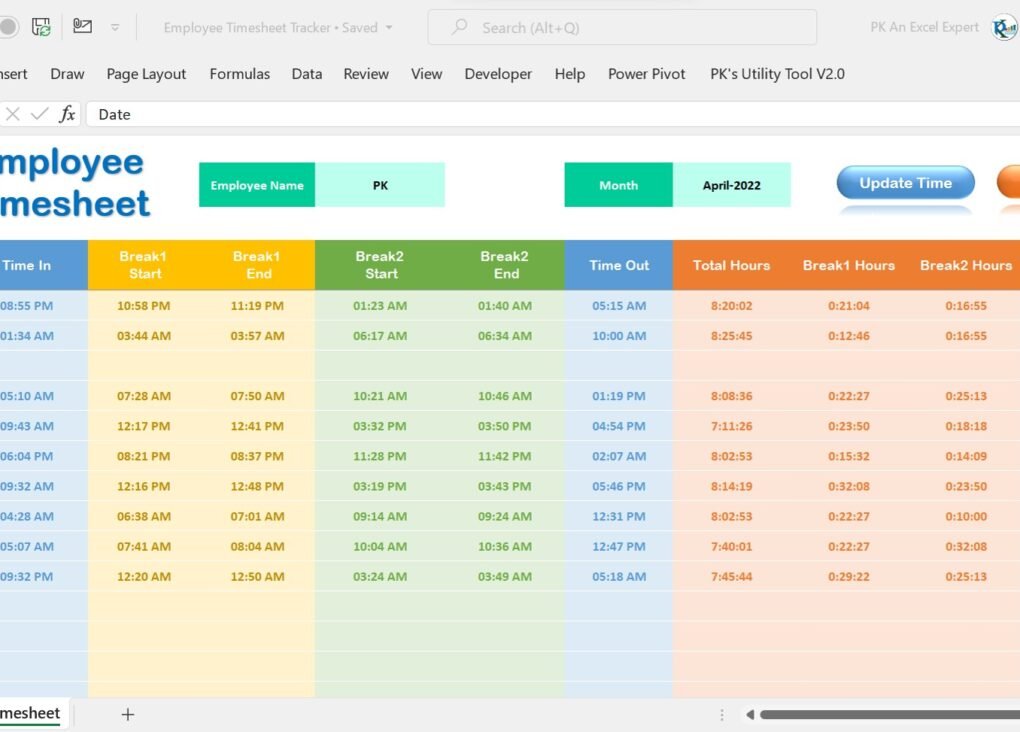This screenshot has height=732, width=1020.
Task: Click the formula bar showing Date
Action: click(553, 115)
